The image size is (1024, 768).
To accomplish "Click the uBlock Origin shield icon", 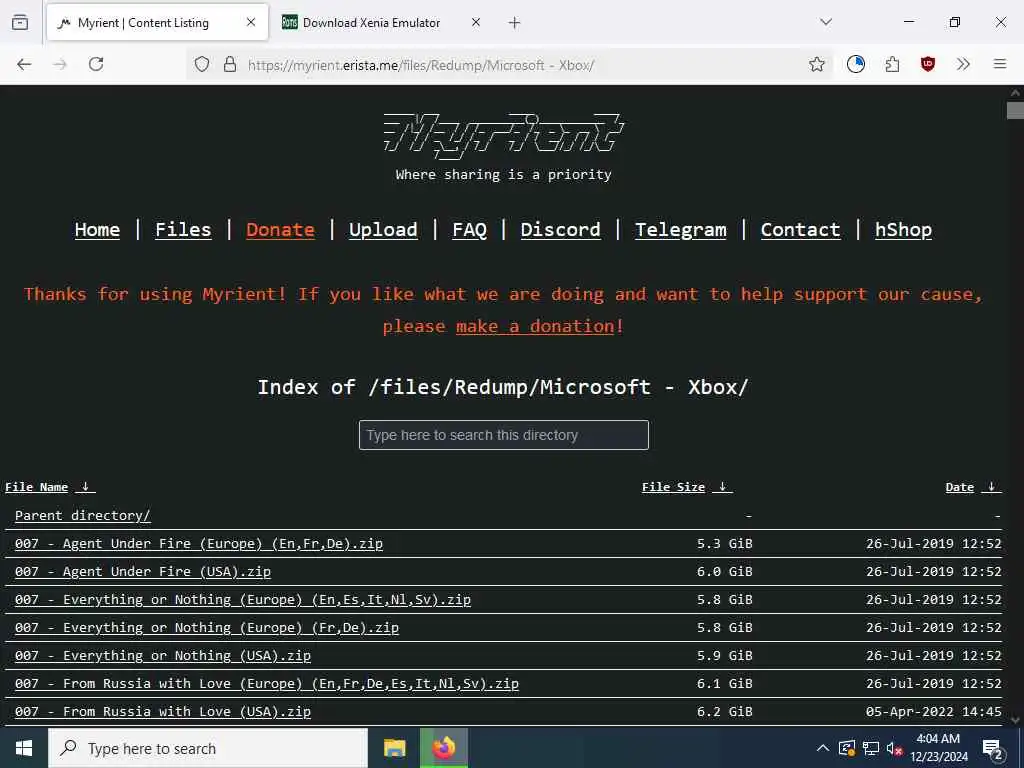I will coord(927,64).
